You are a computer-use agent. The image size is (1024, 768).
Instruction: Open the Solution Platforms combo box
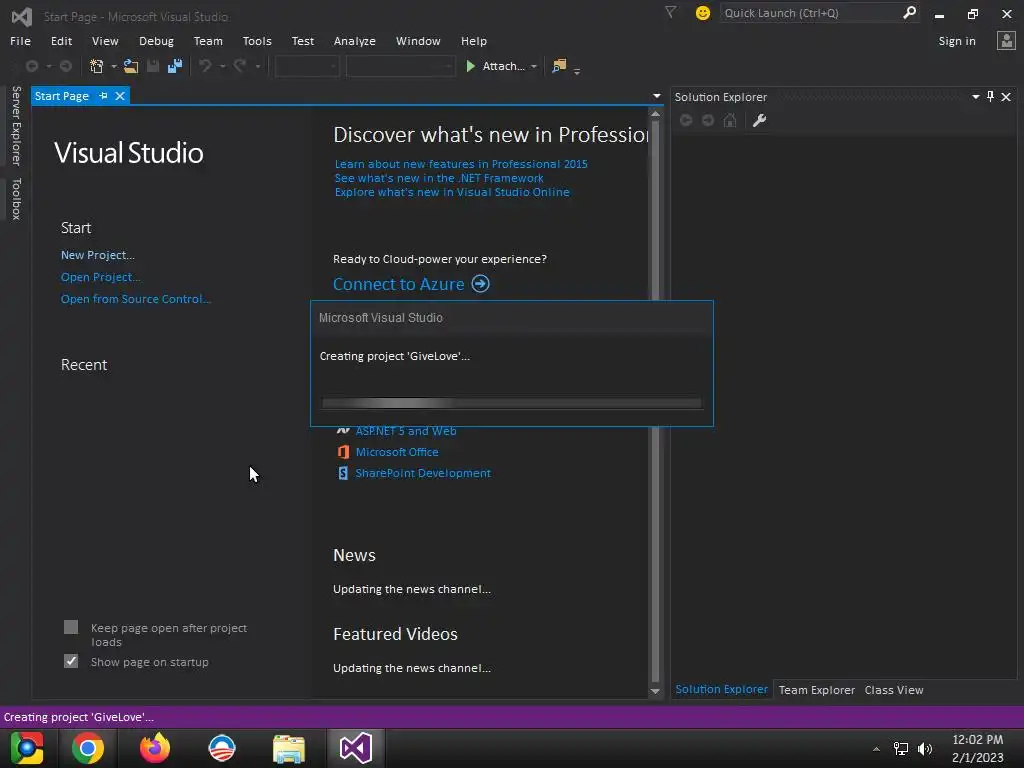[x=400, y=66]
